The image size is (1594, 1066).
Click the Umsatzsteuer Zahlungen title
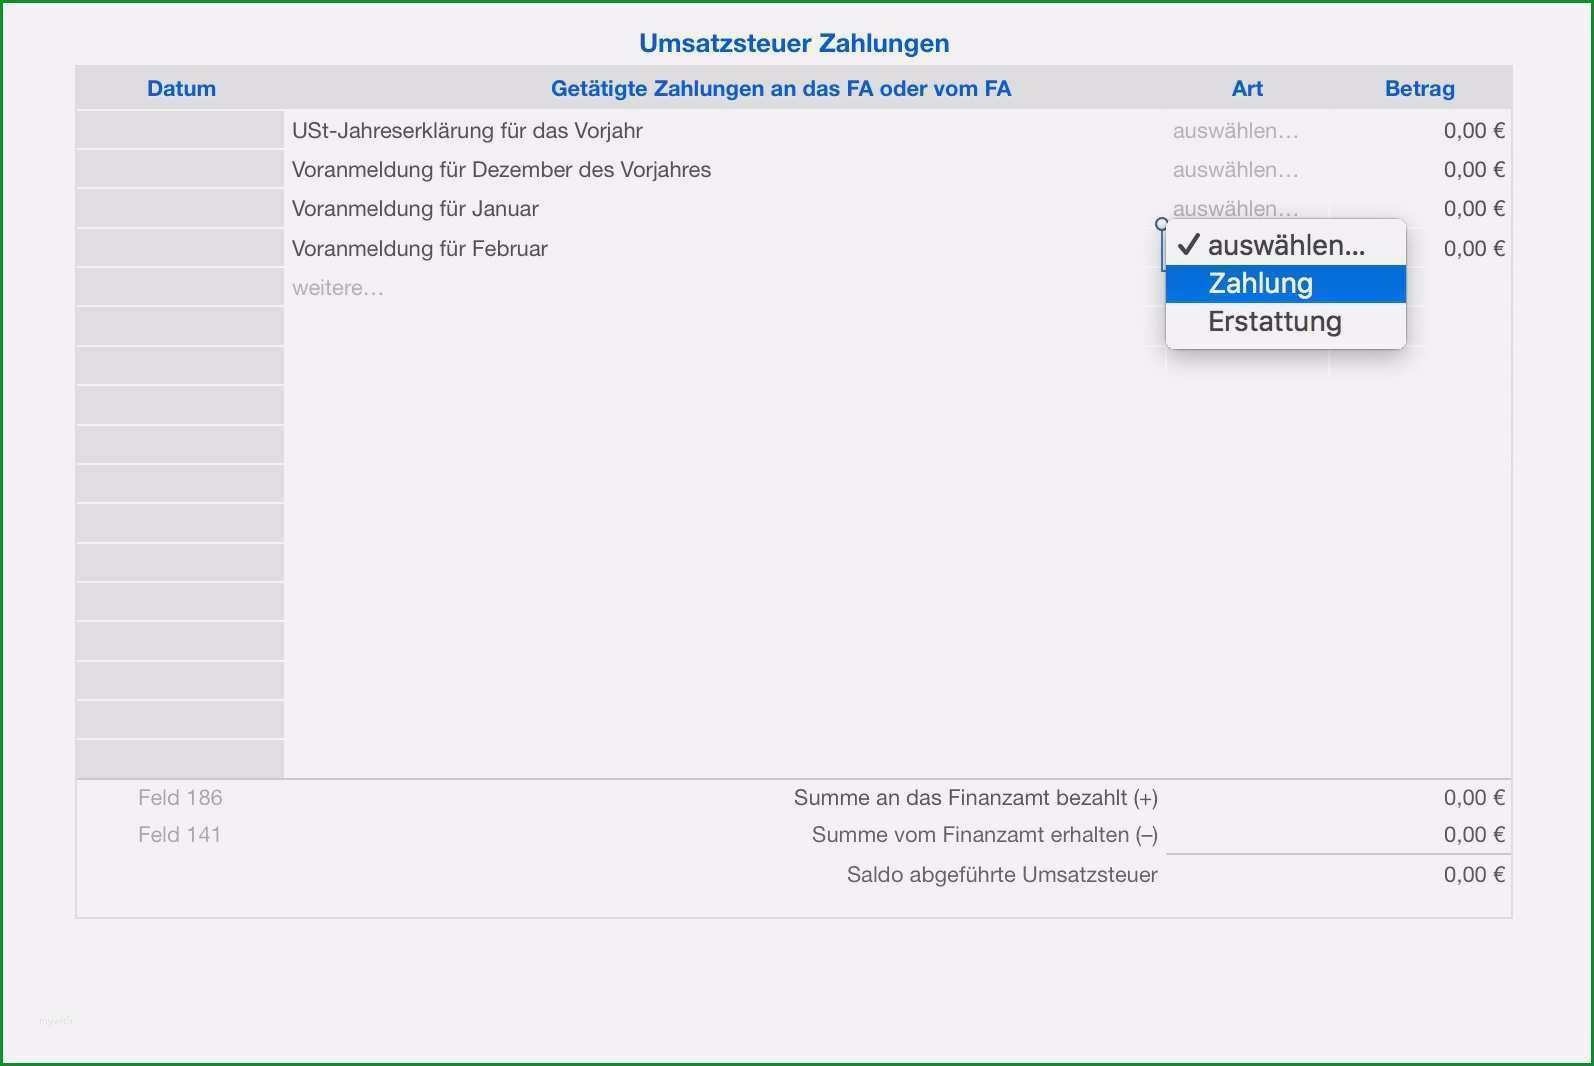pos(794,43)
